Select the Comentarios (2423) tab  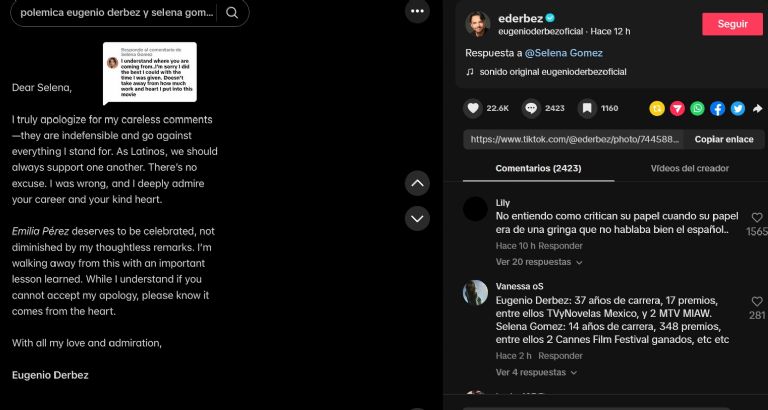pos(538,169)
